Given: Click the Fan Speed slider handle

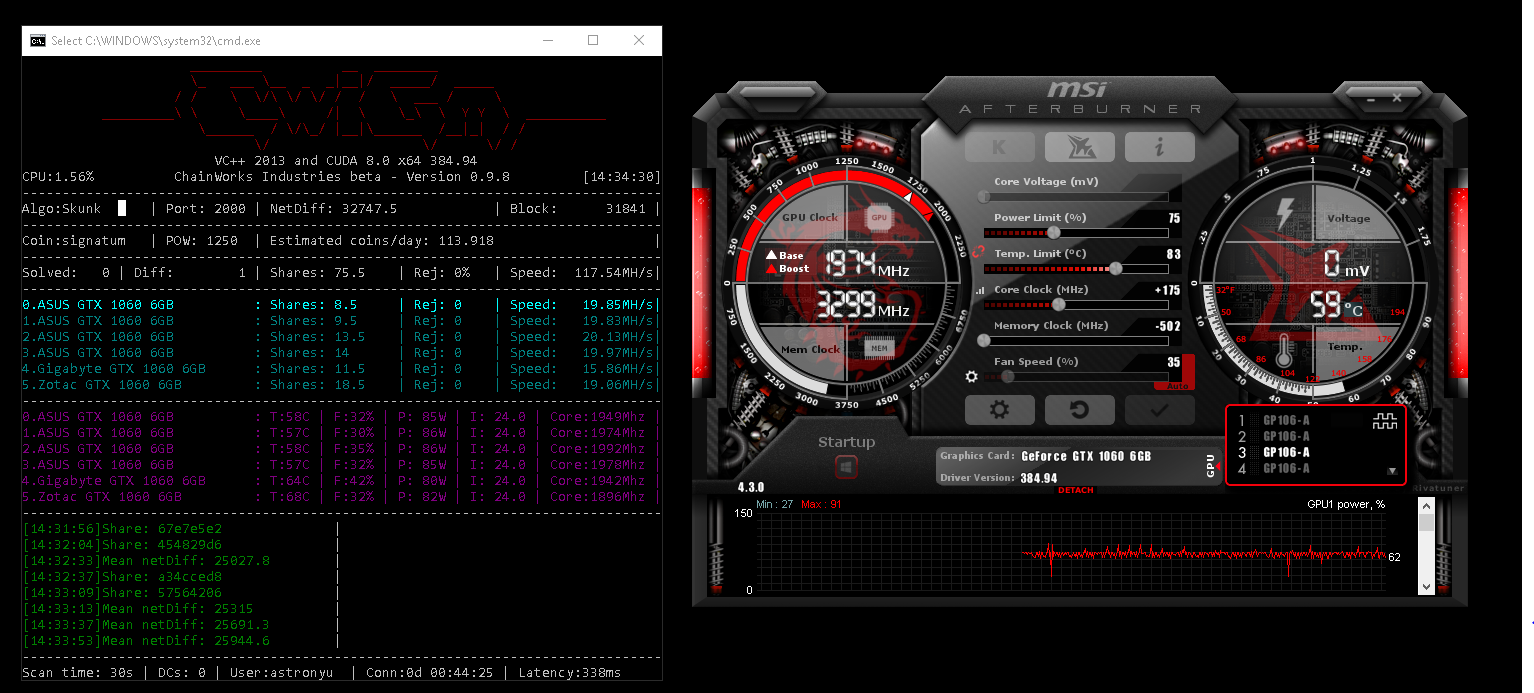Looking at the screenshot, I should (x=1007, y=377).
